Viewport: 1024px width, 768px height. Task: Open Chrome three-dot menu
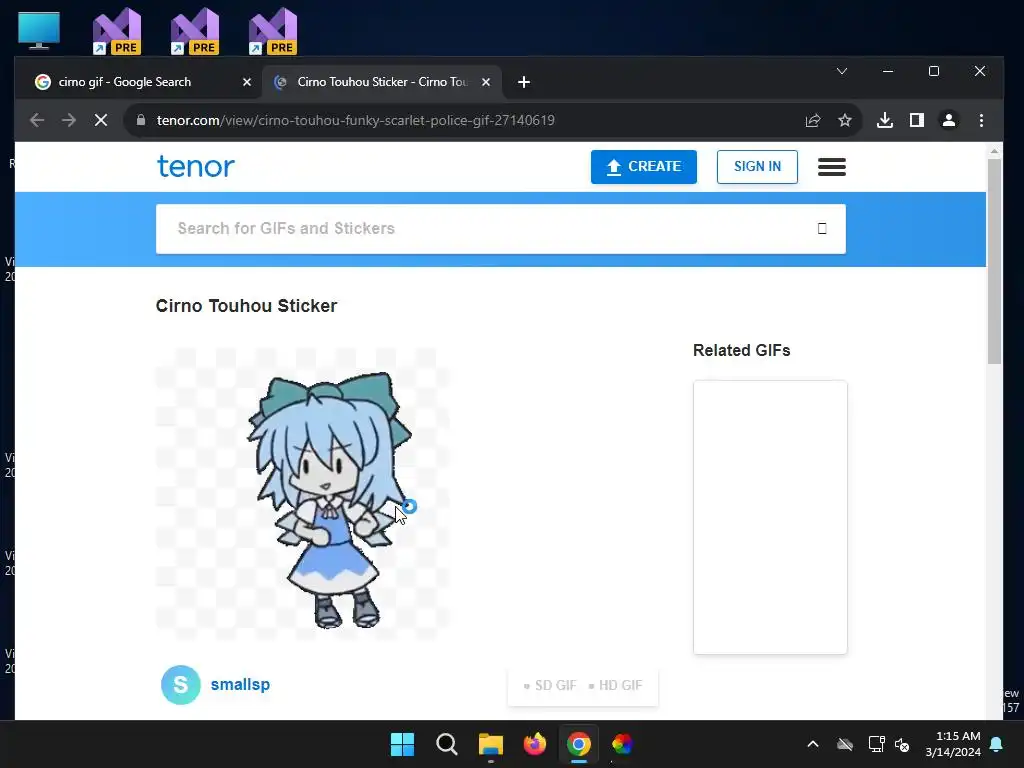(x=981, y=120)
